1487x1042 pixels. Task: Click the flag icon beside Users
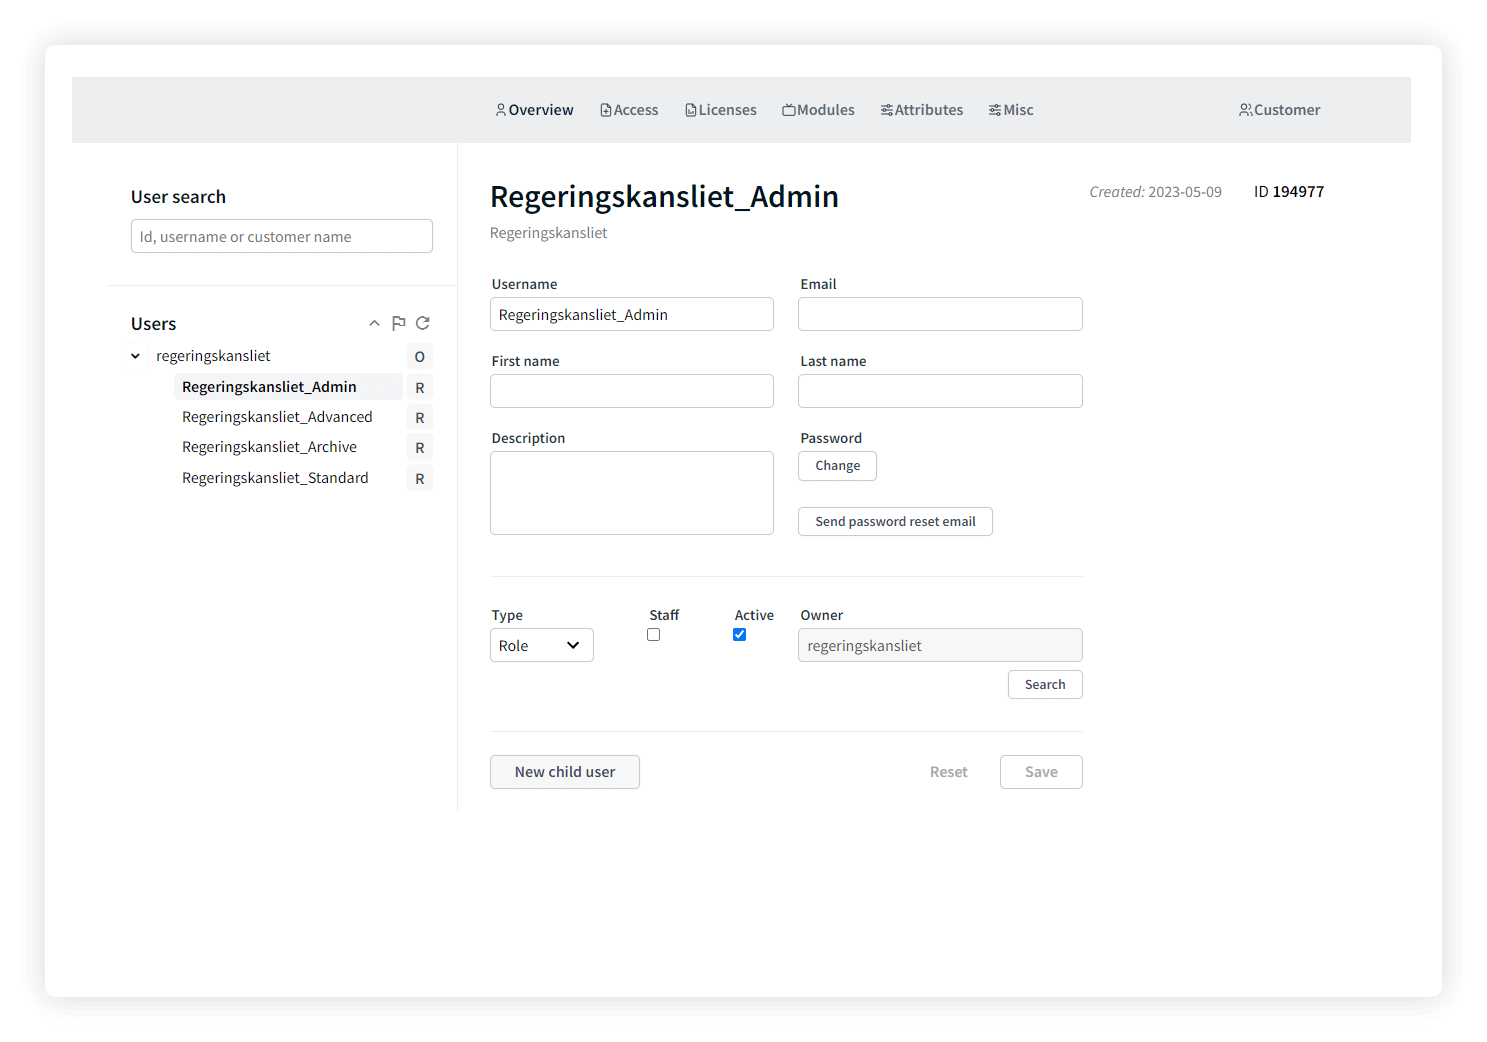pyautogui.click(x=398, y=323)
